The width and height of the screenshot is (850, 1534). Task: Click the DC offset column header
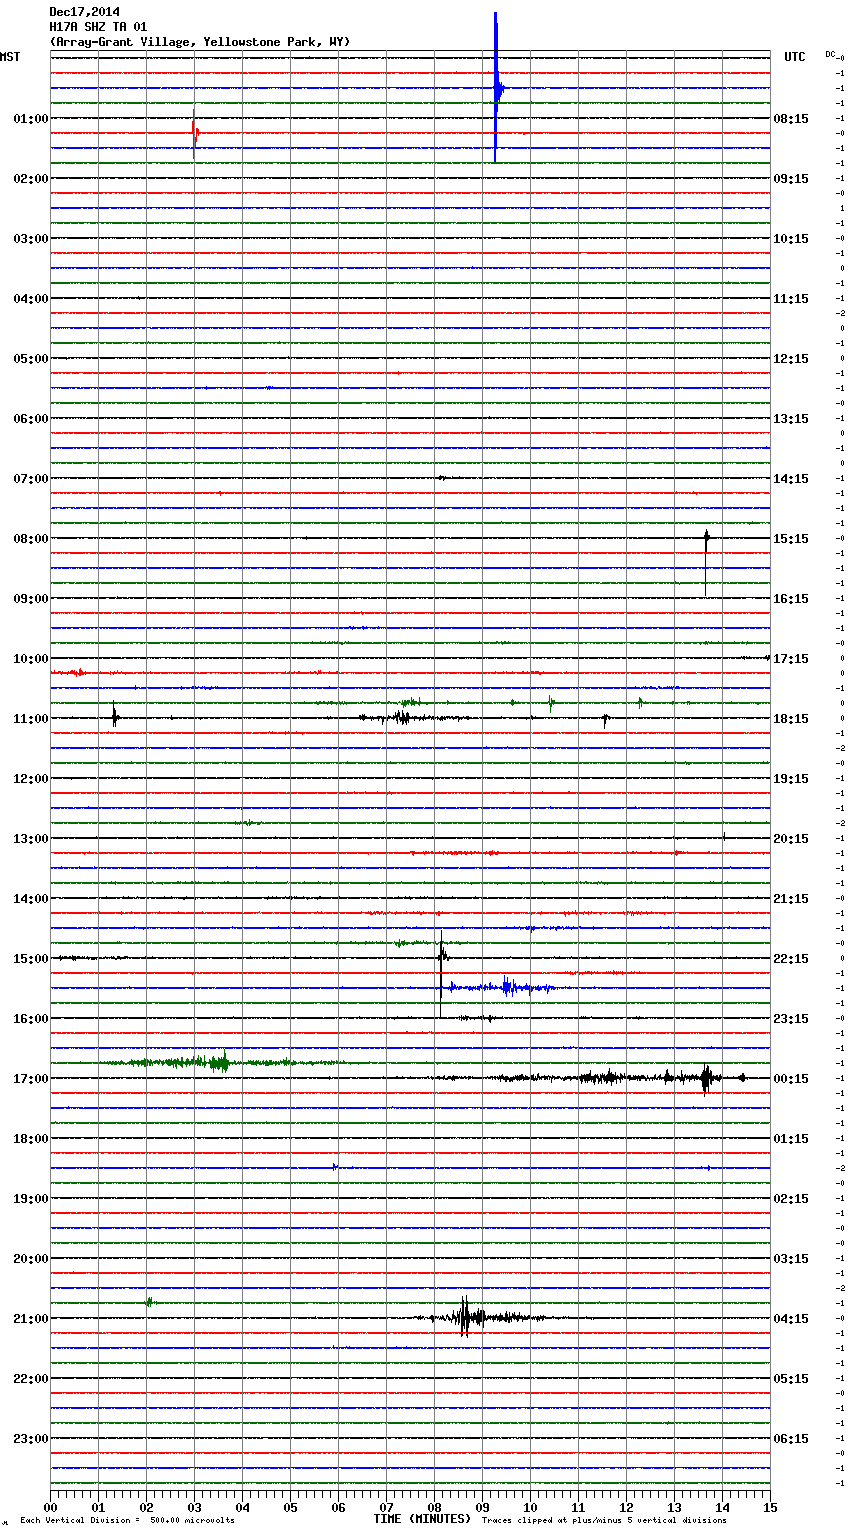(830, 54)
